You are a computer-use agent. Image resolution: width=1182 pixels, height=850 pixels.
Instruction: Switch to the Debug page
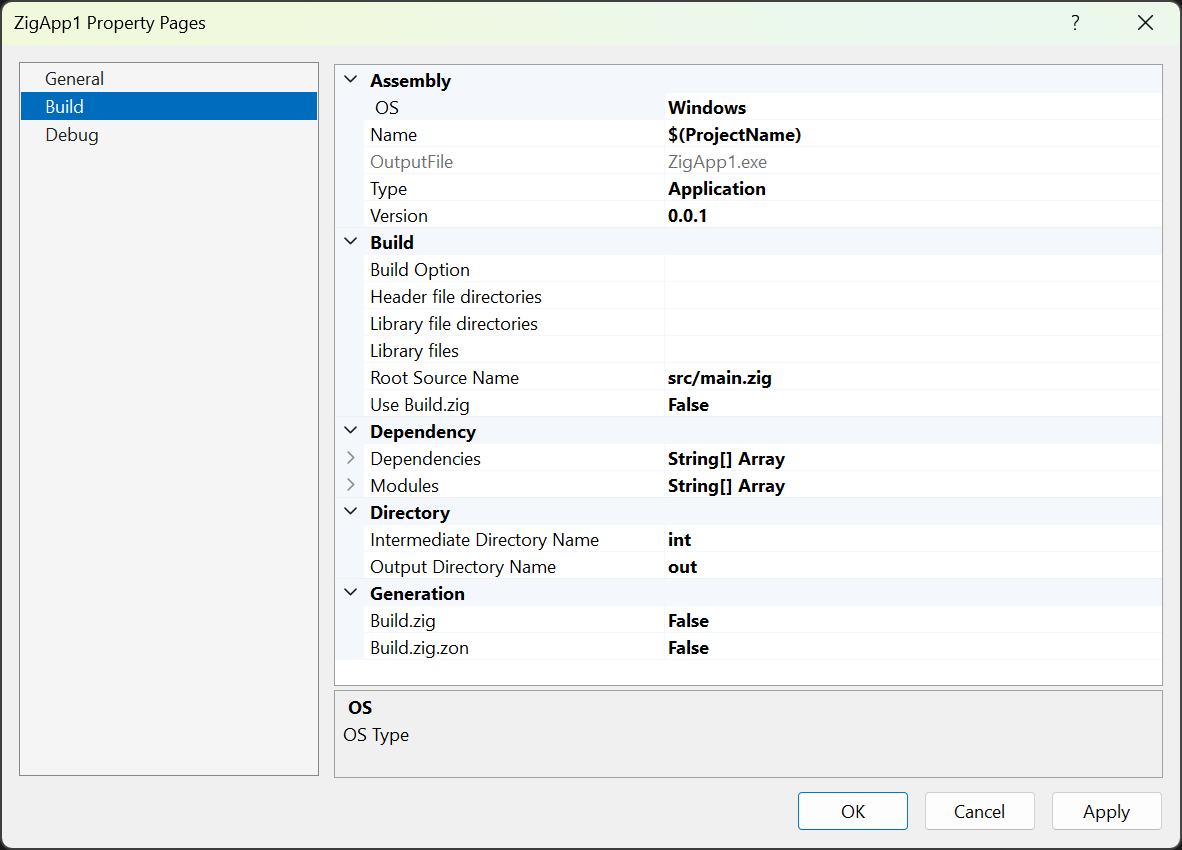pyautogui.click(x=72, y=134)
